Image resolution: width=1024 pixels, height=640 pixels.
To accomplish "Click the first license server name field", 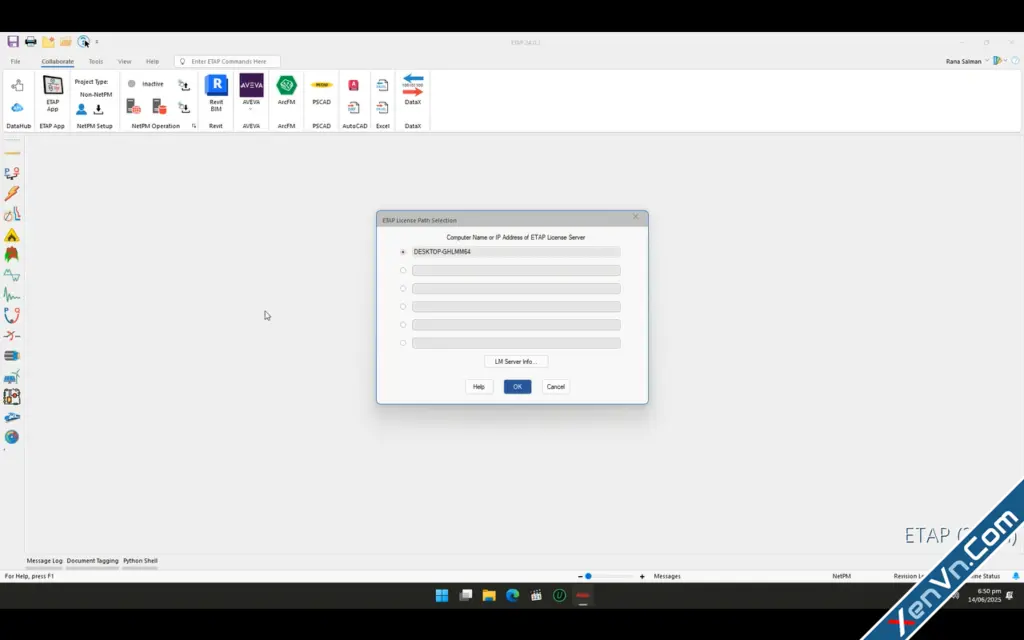I will coord(516,252).
